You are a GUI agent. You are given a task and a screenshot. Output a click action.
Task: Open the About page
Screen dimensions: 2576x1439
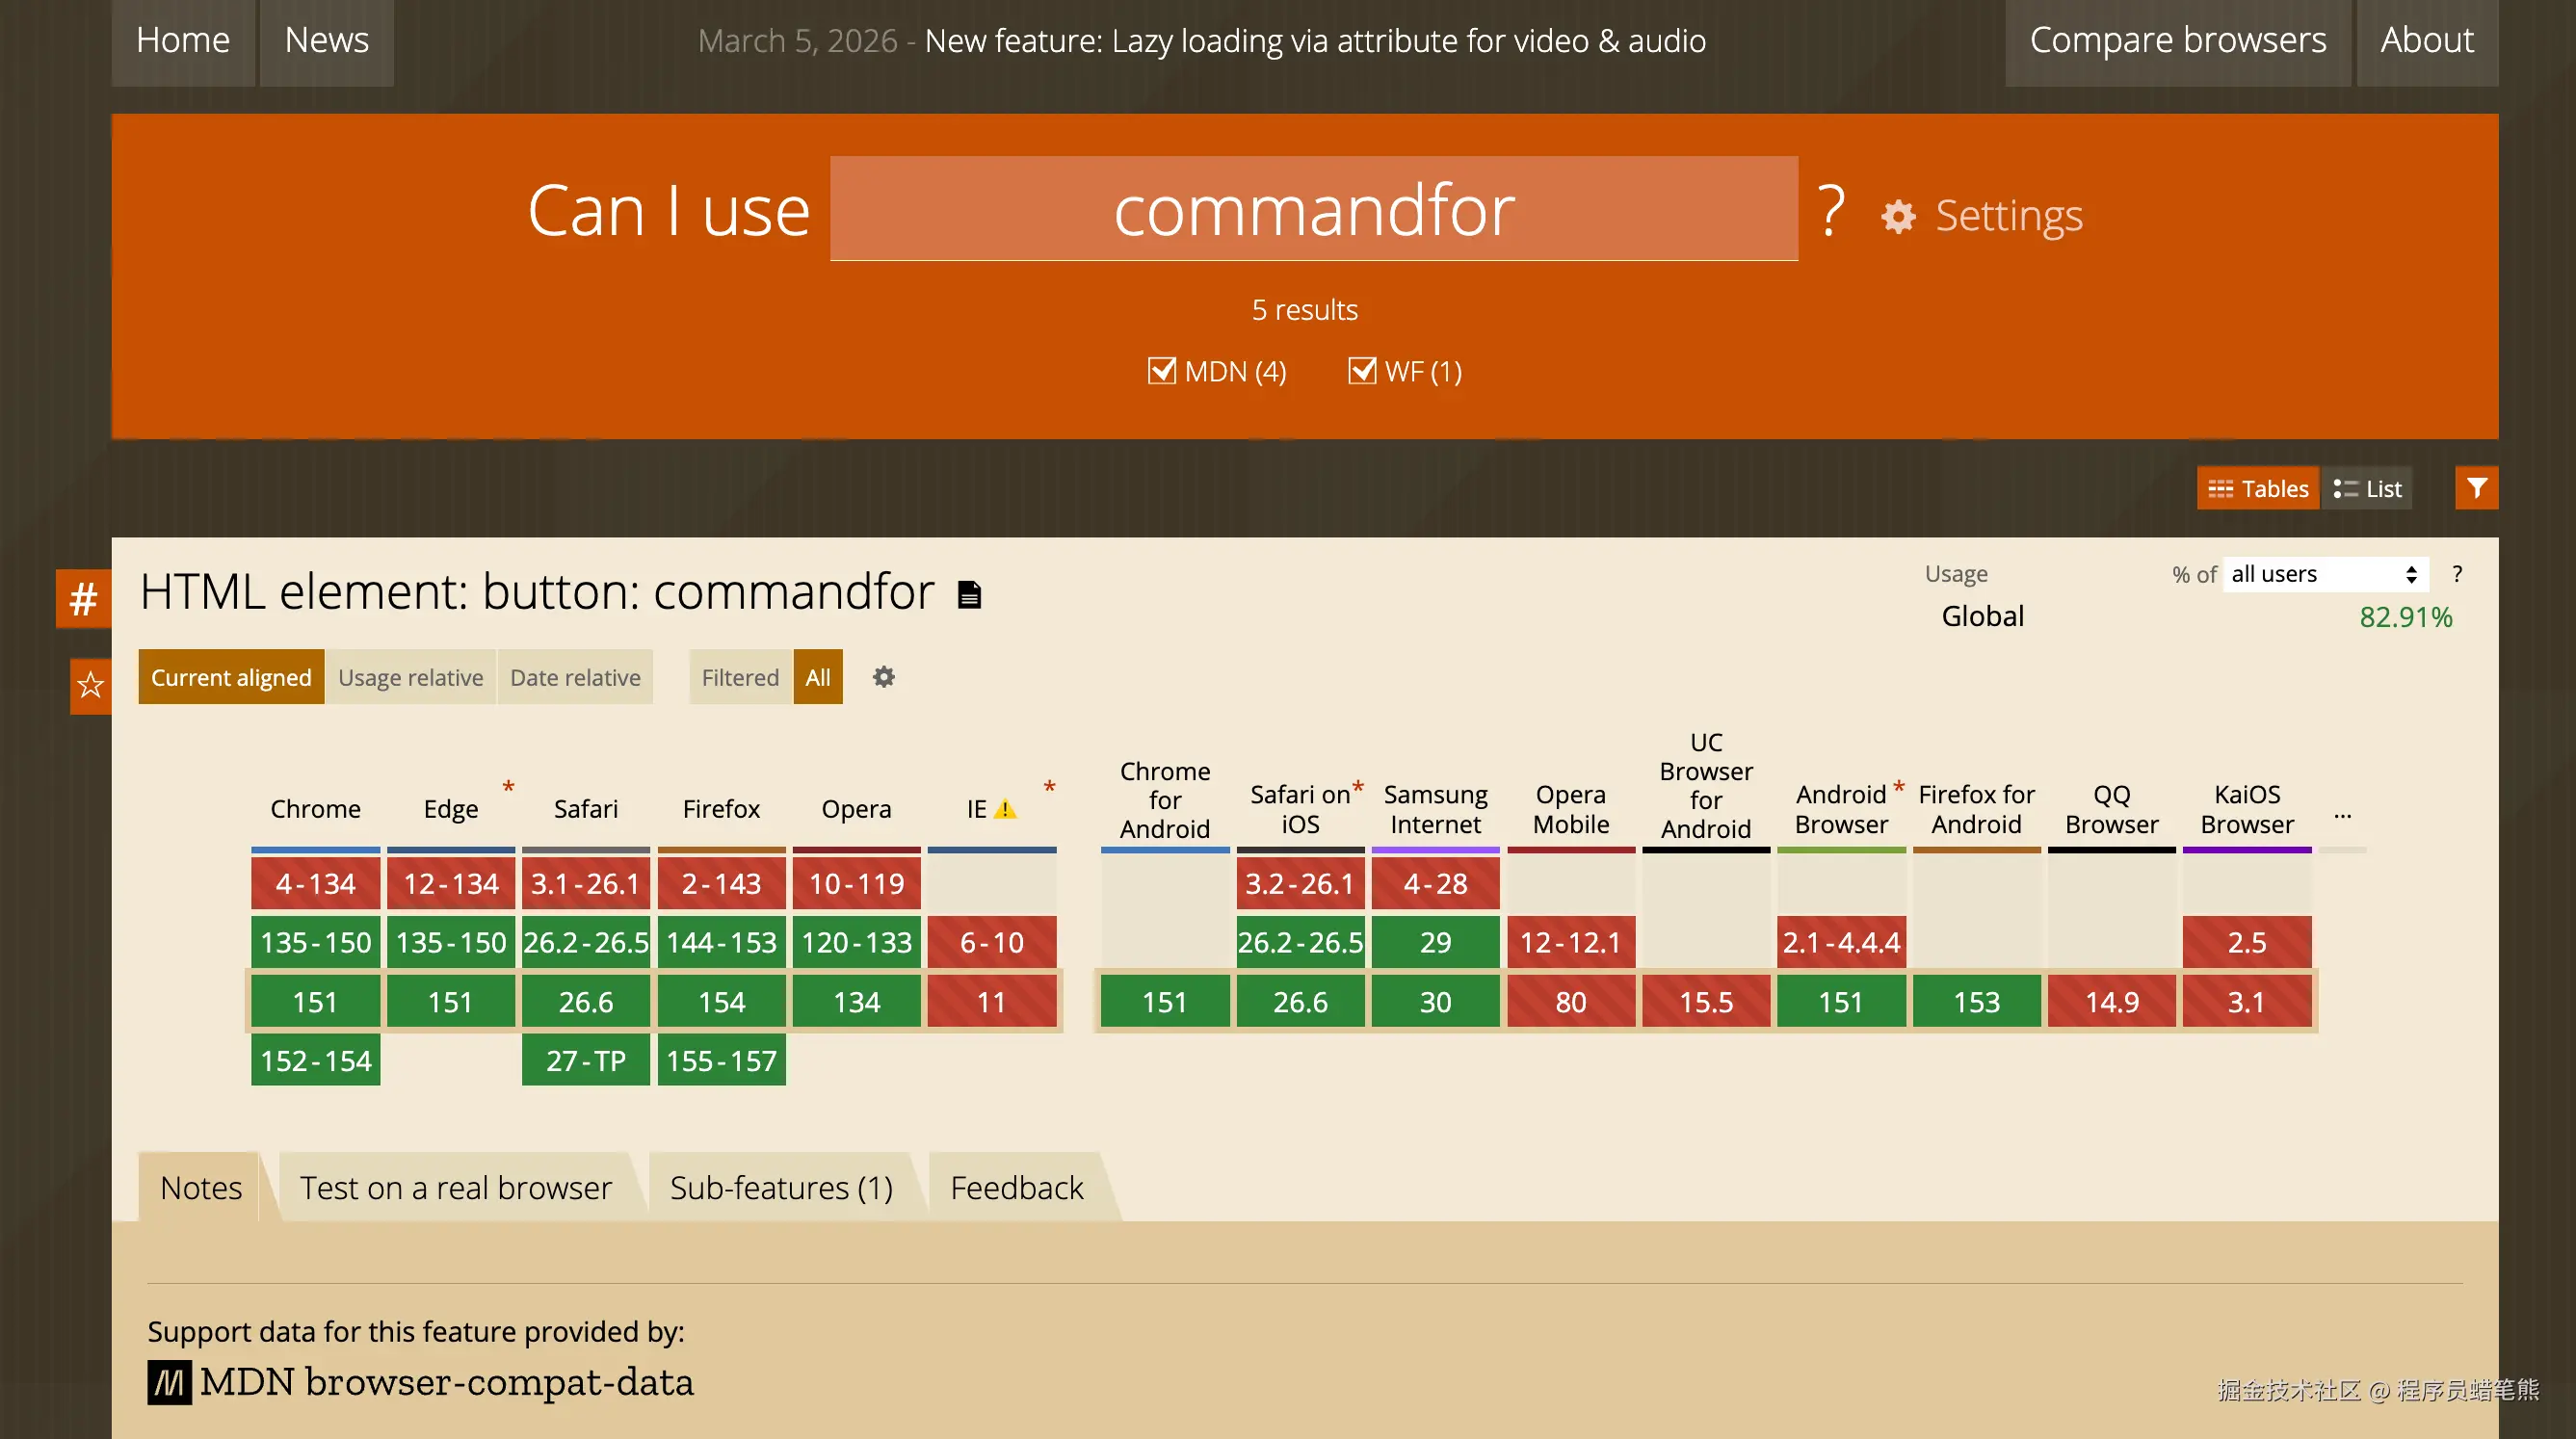pos(2427,41)
